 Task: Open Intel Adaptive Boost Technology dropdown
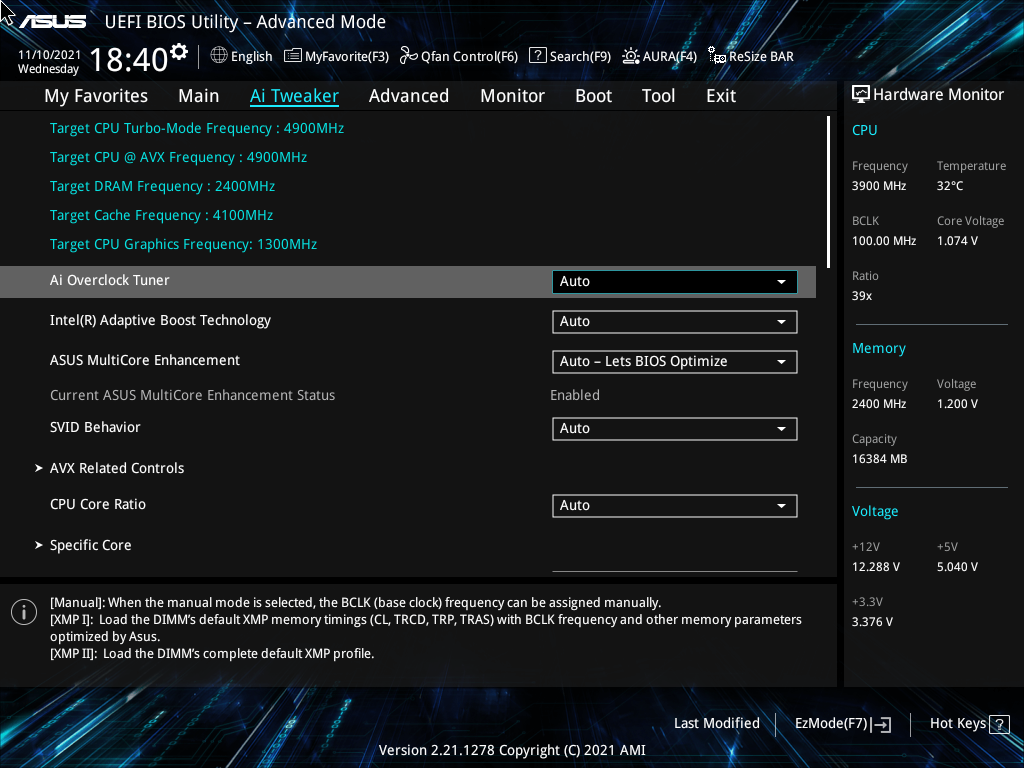coord(675,322)
